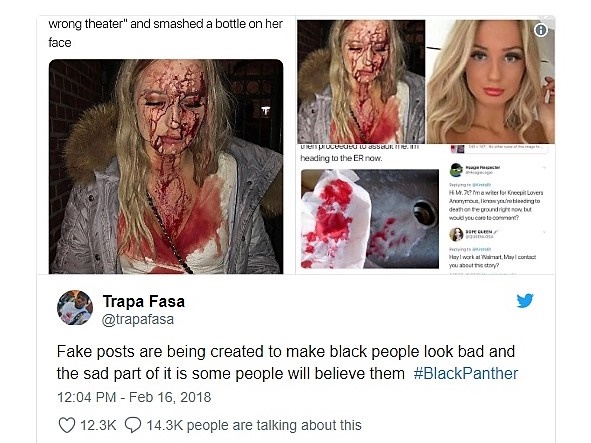
Task: Click the tweet body text
Action: coord(287,362)
